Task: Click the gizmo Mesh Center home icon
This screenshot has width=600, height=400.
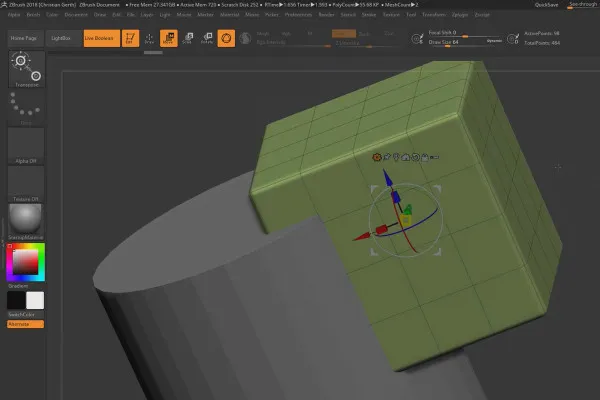Action: coord(406,157)
